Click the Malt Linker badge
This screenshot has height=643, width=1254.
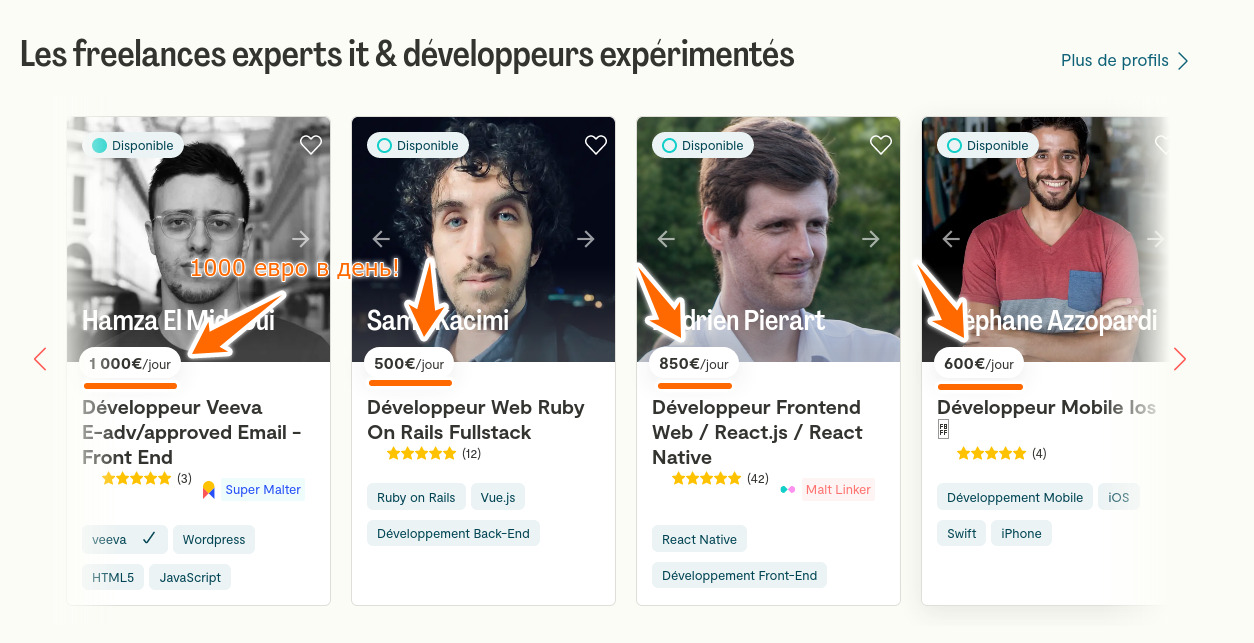click(x=828, y=490)
